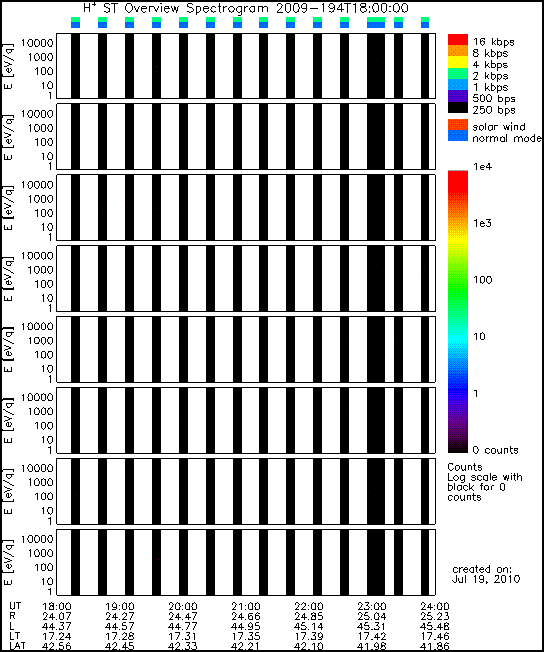Pick the black 250 bps legend swatch
The height and width of the screenshot is (652, 544).
[x=458, y=107]
